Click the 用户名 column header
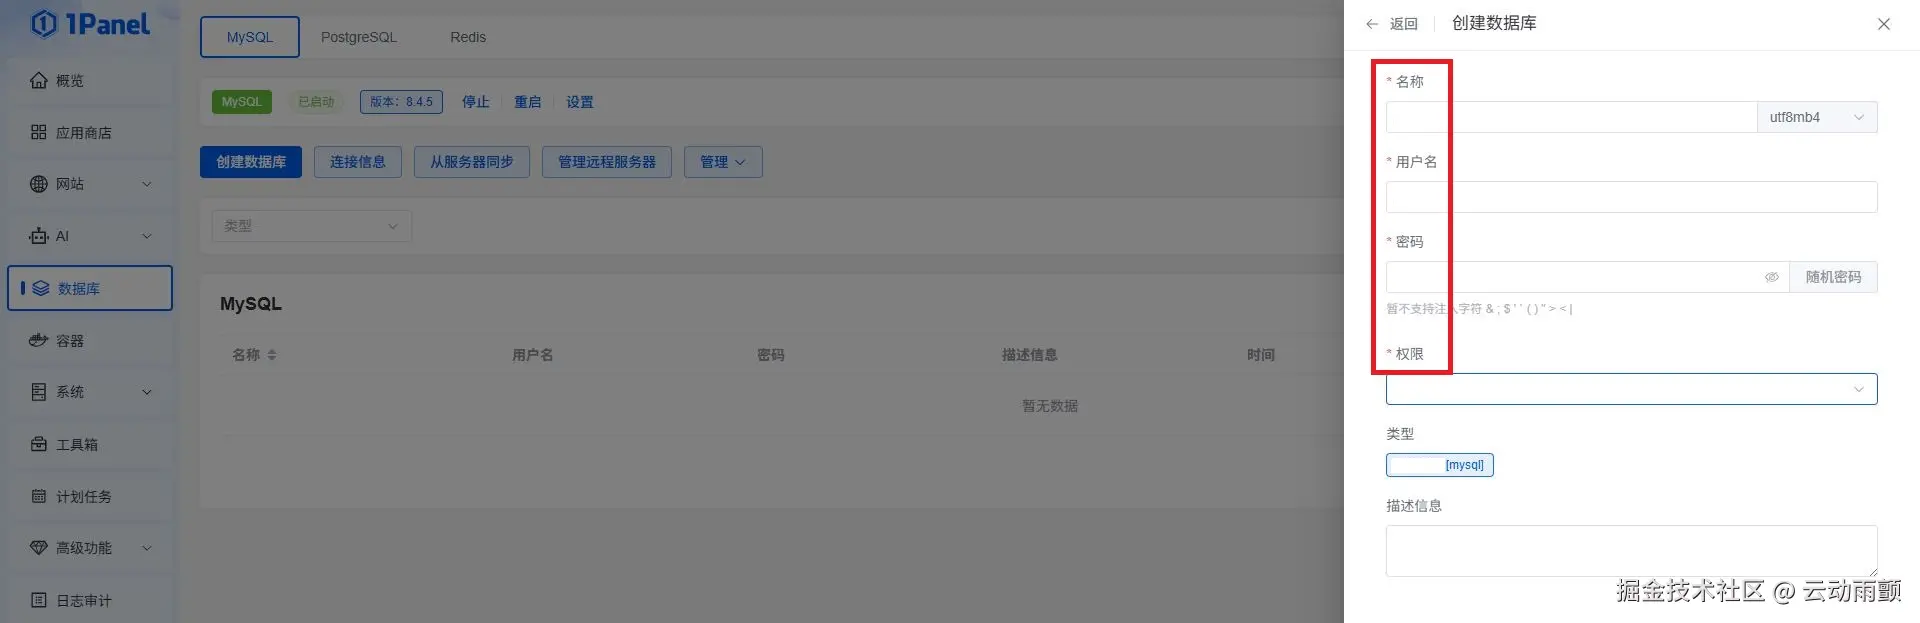Image resolution: width=1920 pixels, height=623 pixels. pyautogui.click(x=533, y=355)
